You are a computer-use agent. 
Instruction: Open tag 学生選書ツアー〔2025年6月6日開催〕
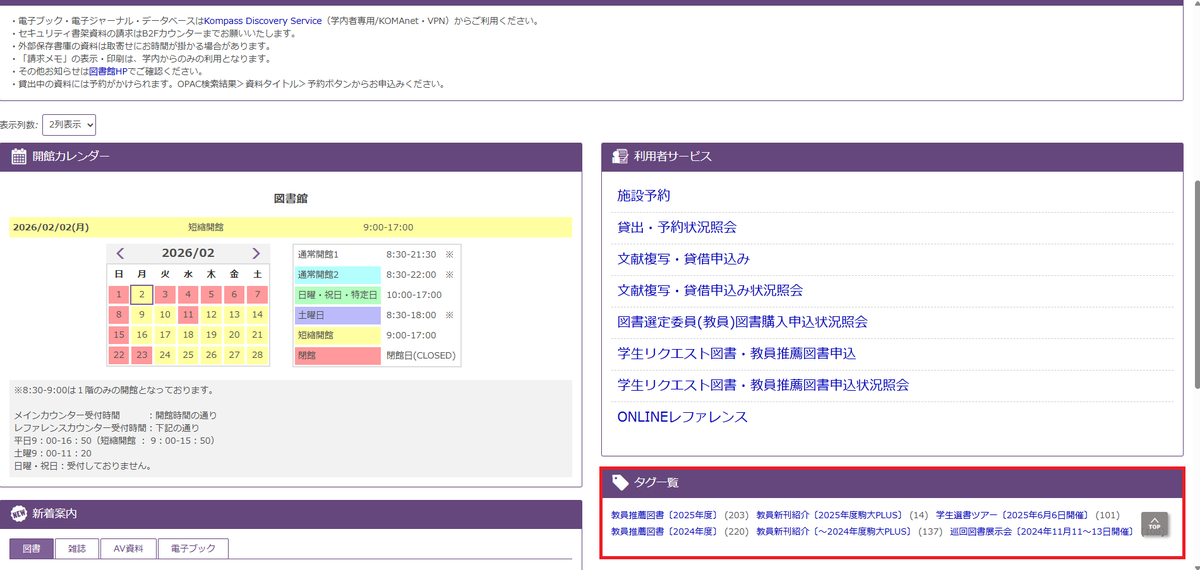1012,516
